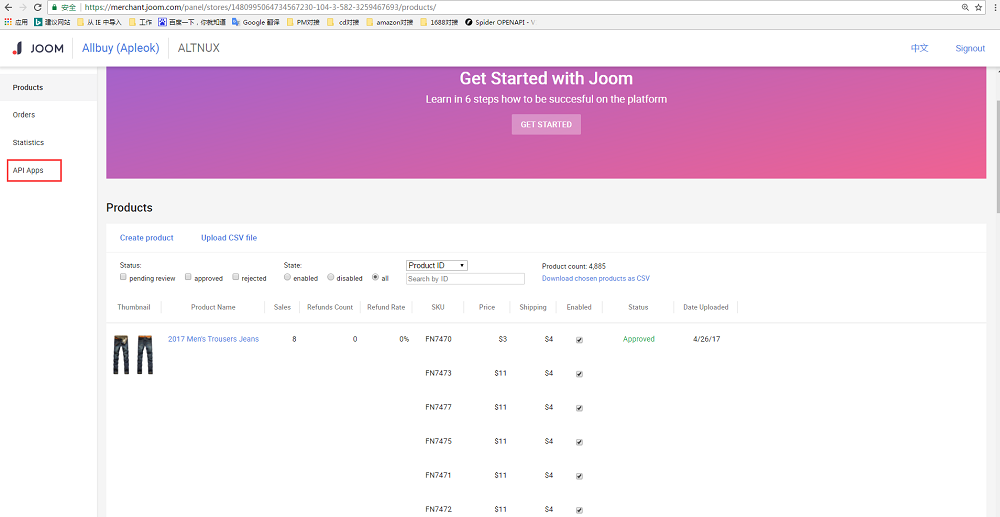Click the zoom magnifier icon in address bar
Screen dimensions: 1000x517
(x=964, y=7)
